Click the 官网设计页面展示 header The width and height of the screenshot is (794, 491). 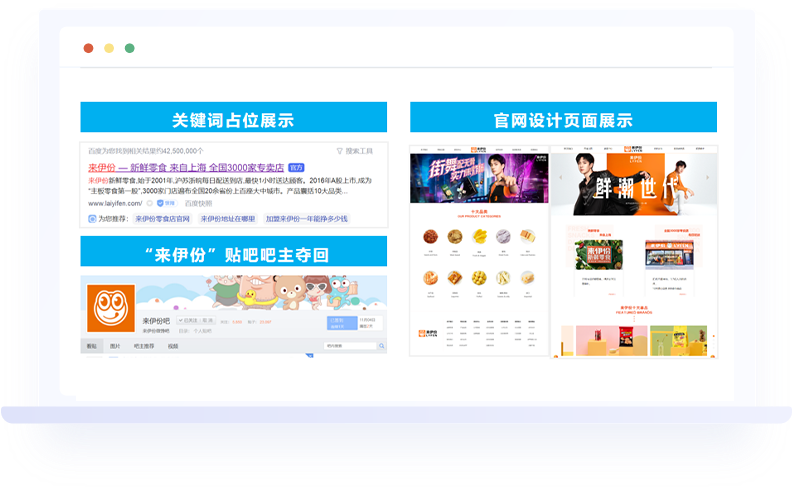pos(563,117)
